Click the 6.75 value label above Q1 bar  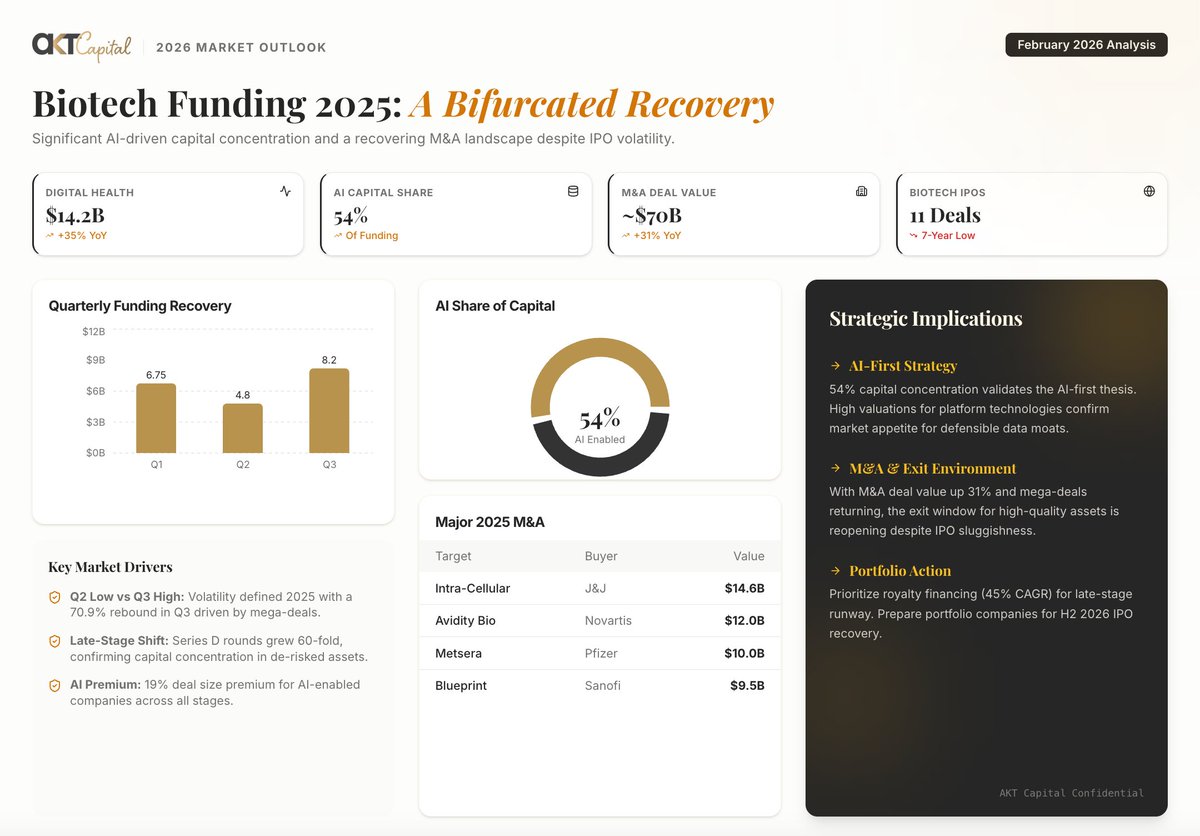[x=156, y=375]
